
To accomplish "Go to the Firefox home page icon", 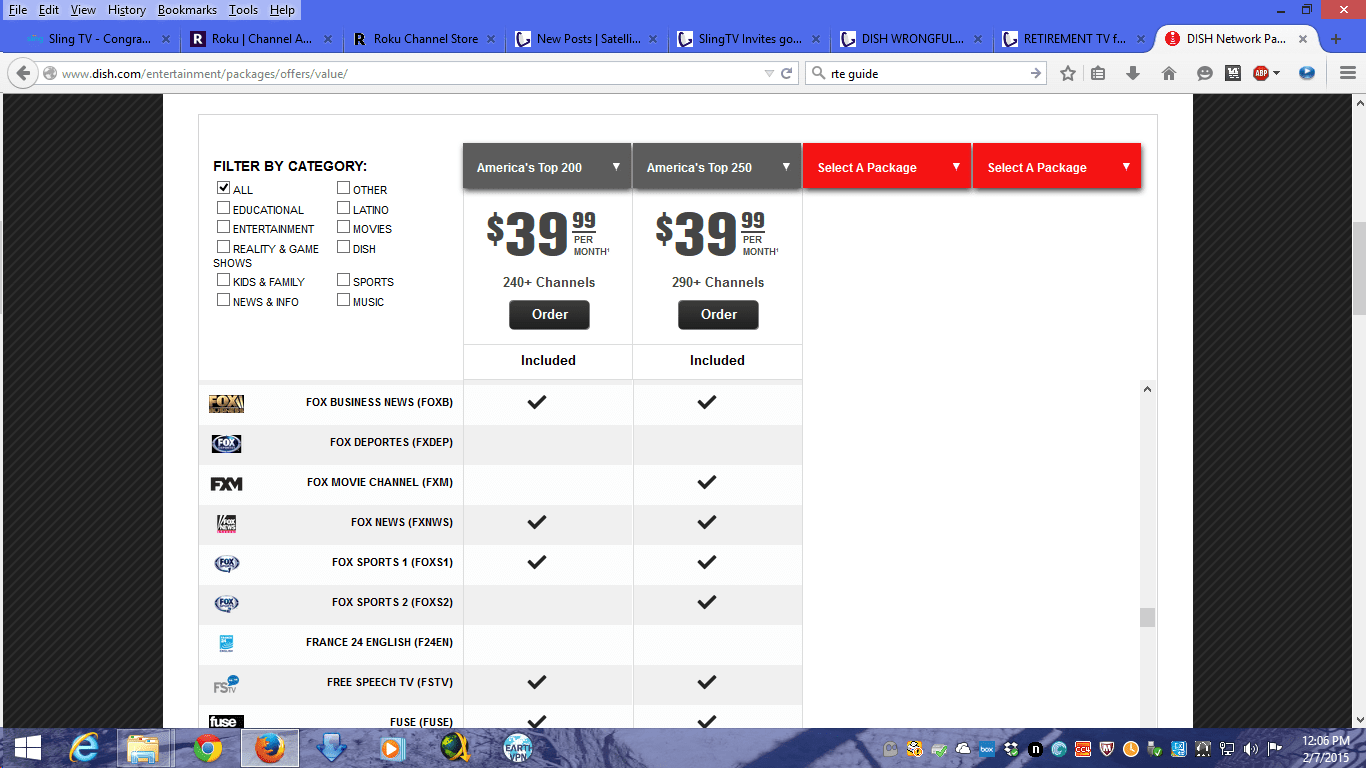I will [x=1168, y=73].
